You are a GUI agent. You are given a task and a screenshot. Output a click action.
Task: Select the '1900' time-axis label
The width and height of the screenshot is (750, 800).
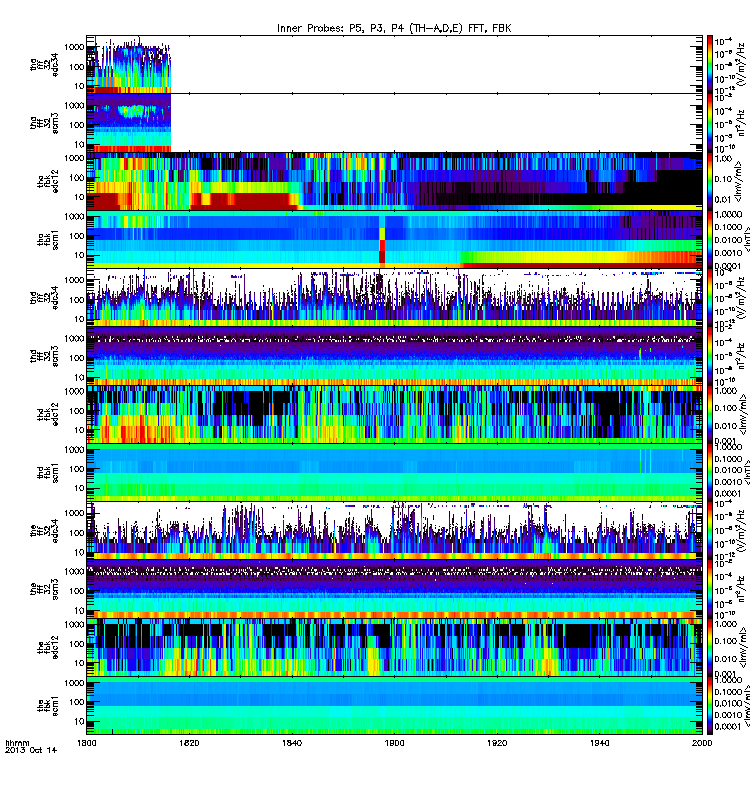(x=394, y=743)
